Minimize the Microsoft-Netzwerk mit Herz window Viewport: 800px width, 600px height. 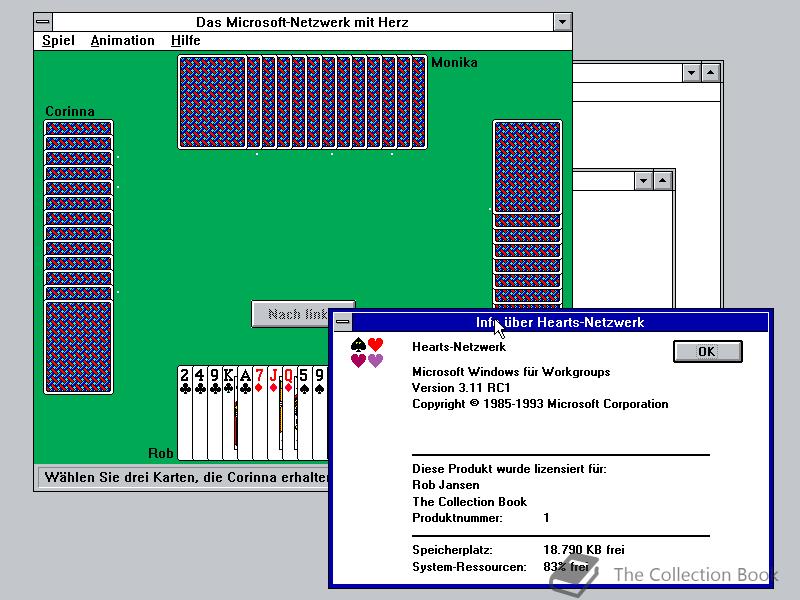click(x=562, y=22)
